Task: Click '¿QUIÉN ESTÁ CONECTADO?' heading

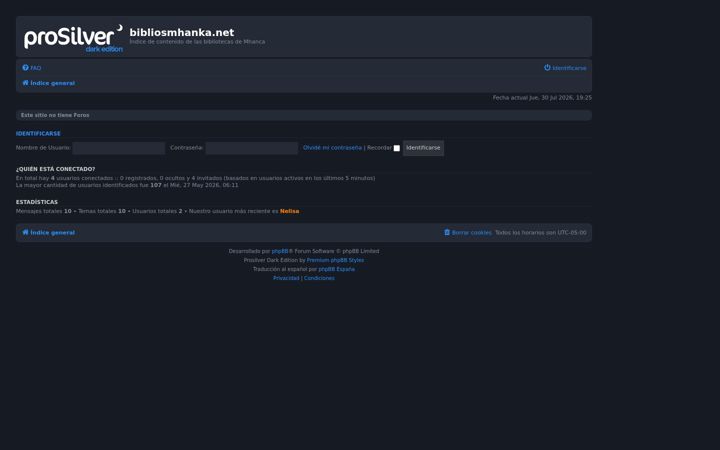Action: click(x=56, y=169)
